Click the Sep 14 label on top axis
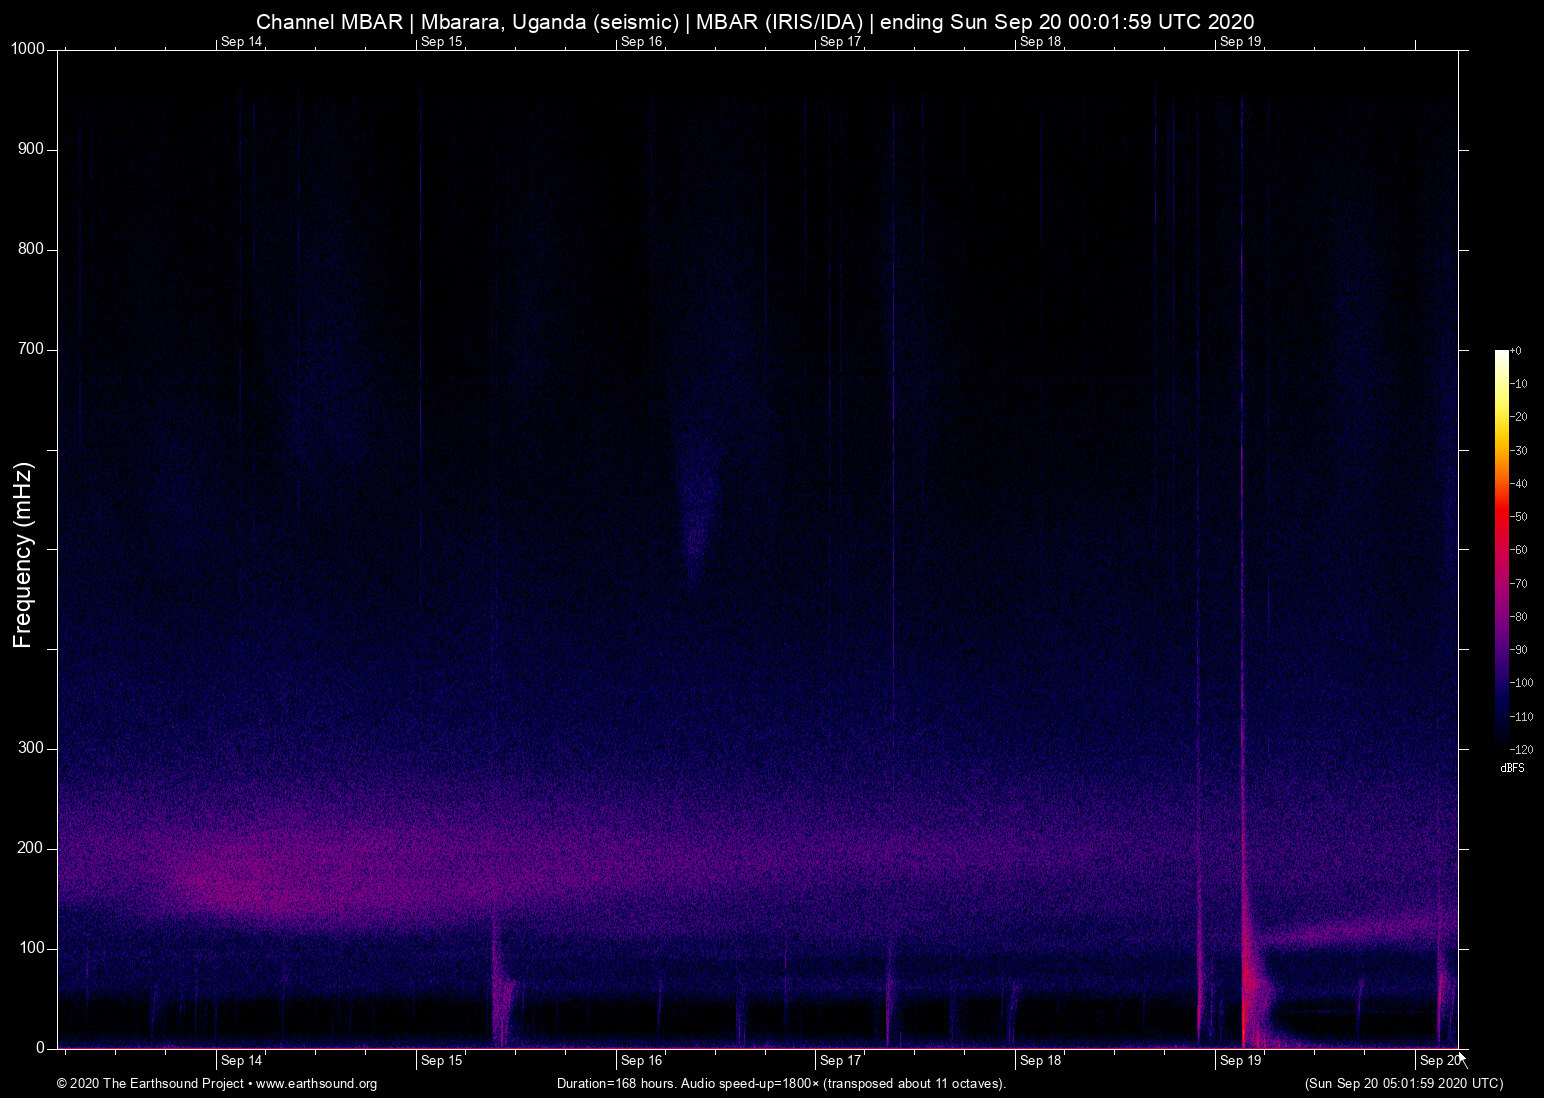 [241, 42]
